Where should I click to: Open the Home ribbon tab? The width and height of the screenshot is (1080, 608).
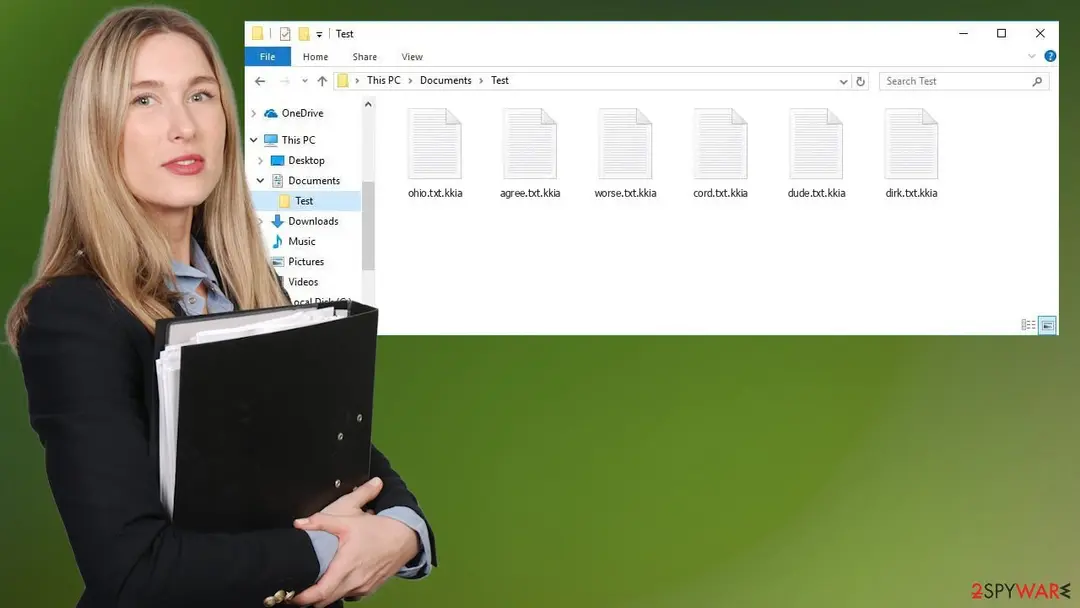(x=315, y=56)
